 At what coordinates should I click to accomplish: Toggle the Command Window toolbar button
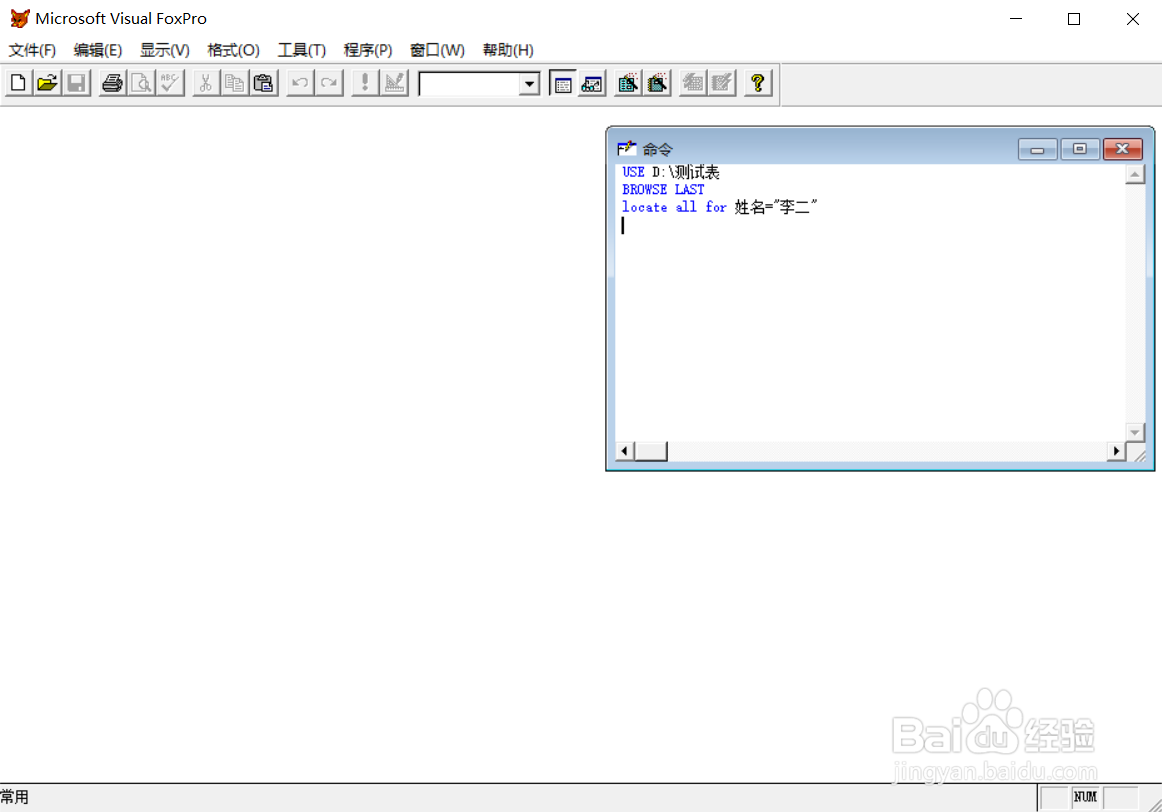pyautogui.click(x=563, y=83)
